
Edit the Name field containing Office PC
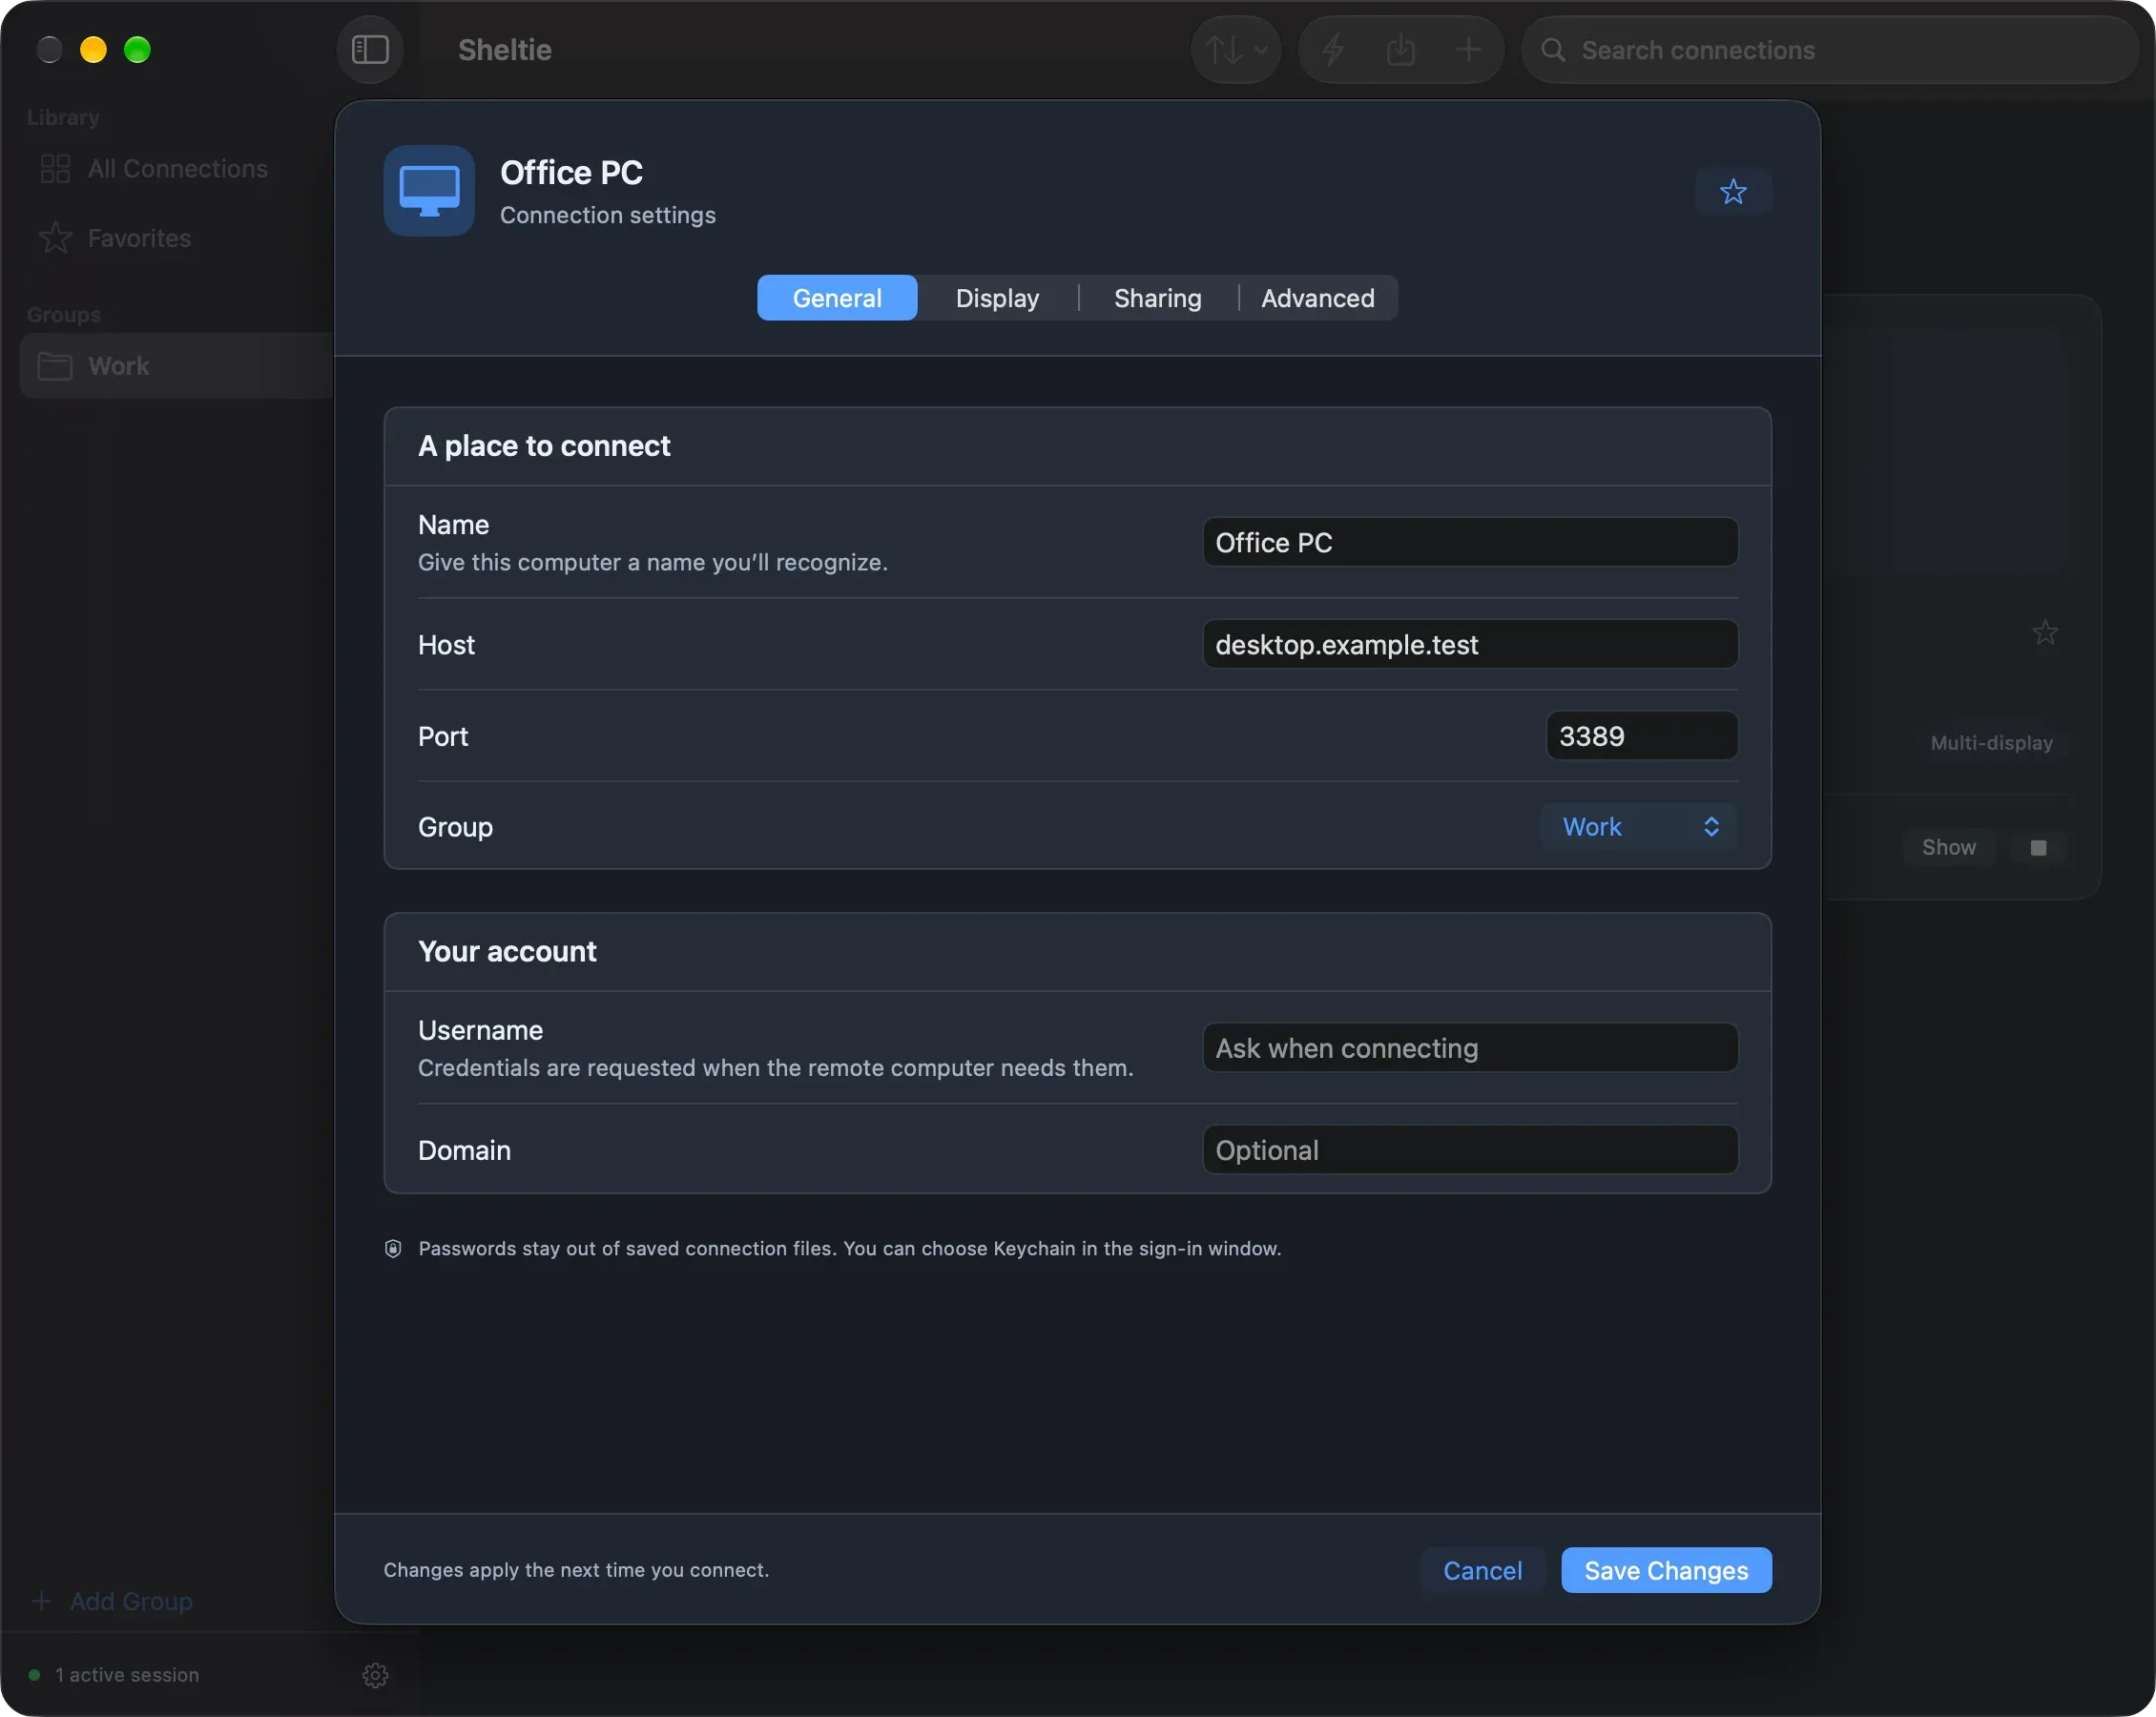[1470, 542]
